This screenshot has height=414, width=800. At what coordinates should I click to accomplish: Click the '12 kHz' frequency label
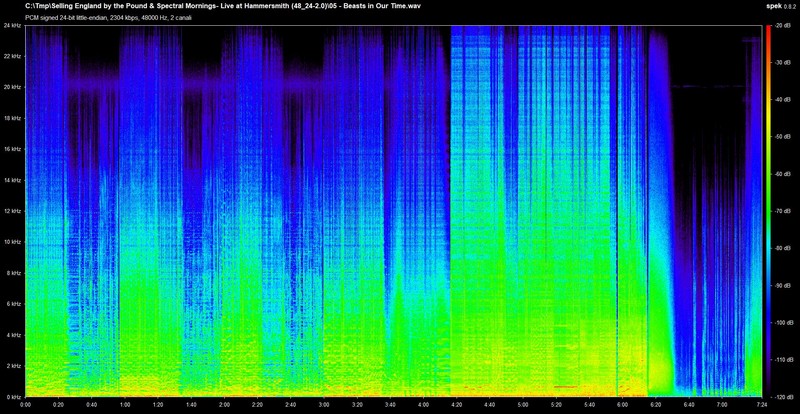click(12, 211)
